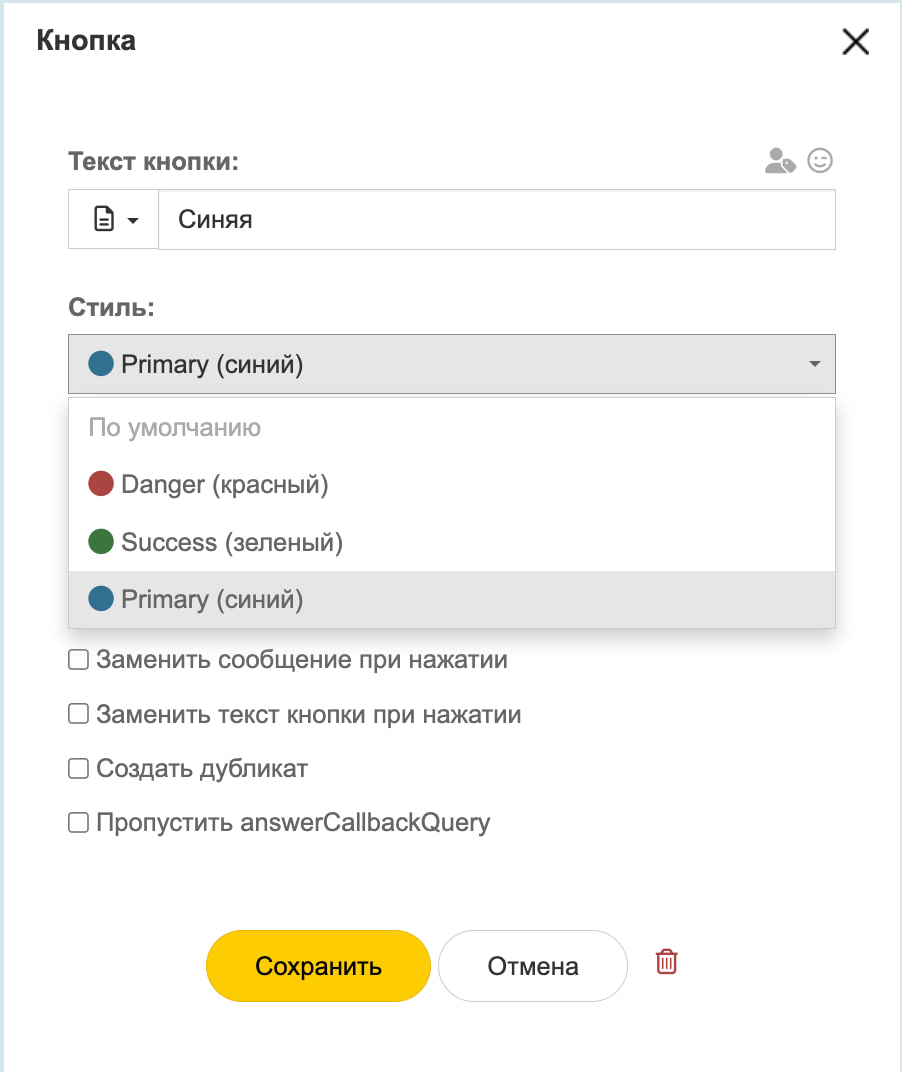Click the green Success color dot
This screenshot has width=902, height=1072.
(x=100, y=542)
